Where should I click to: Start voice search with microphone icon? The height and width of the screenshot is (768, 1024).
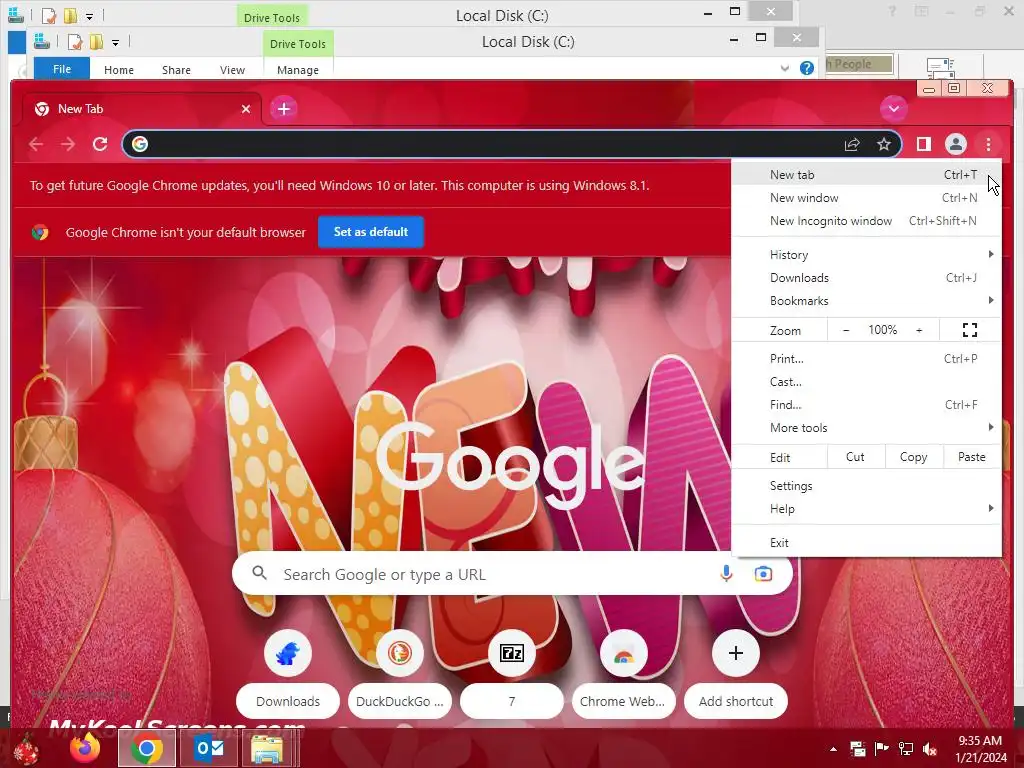pos(726,574)
